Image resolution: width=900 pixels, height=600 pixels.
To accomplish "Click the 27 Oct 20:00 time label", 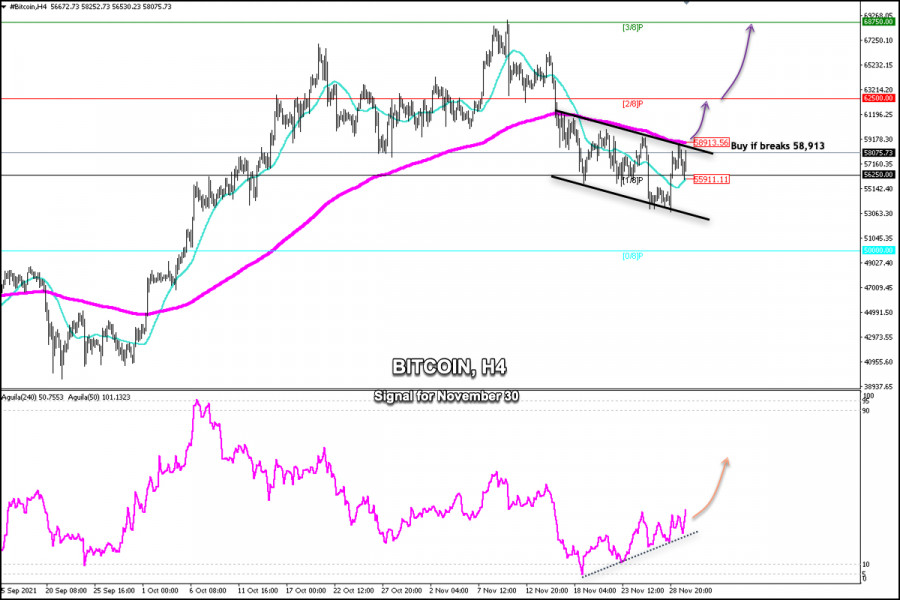I will pos(402,590).
